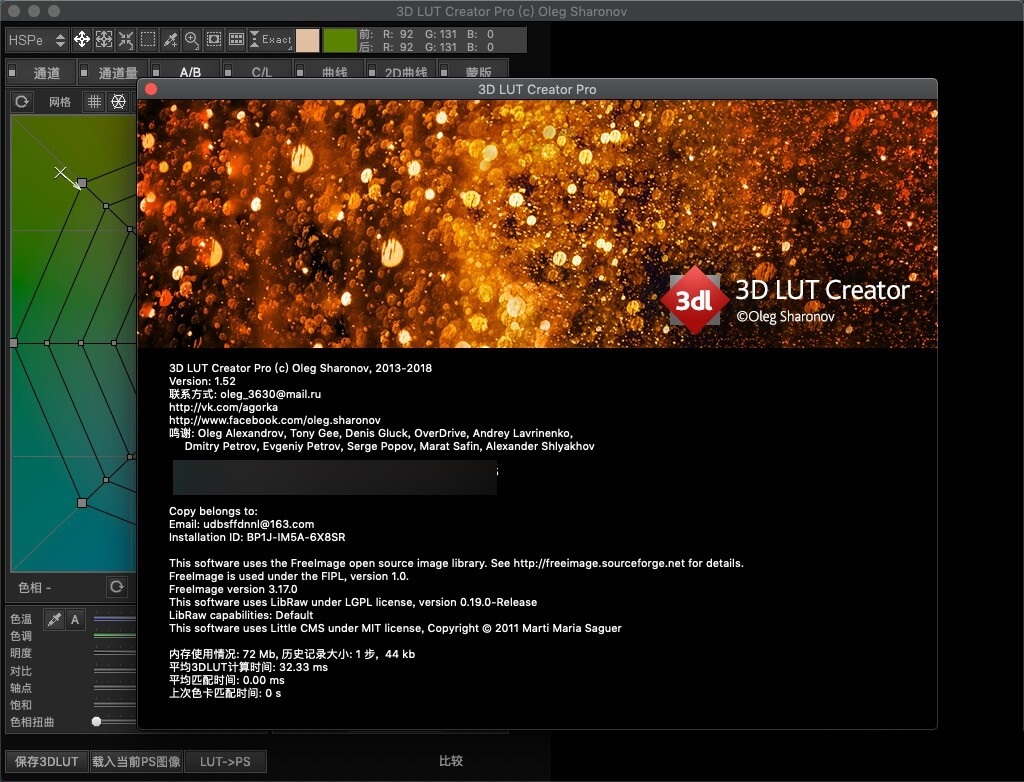Click the eyedropper color picker tool
1024x782 pixels.
[170, 40]
